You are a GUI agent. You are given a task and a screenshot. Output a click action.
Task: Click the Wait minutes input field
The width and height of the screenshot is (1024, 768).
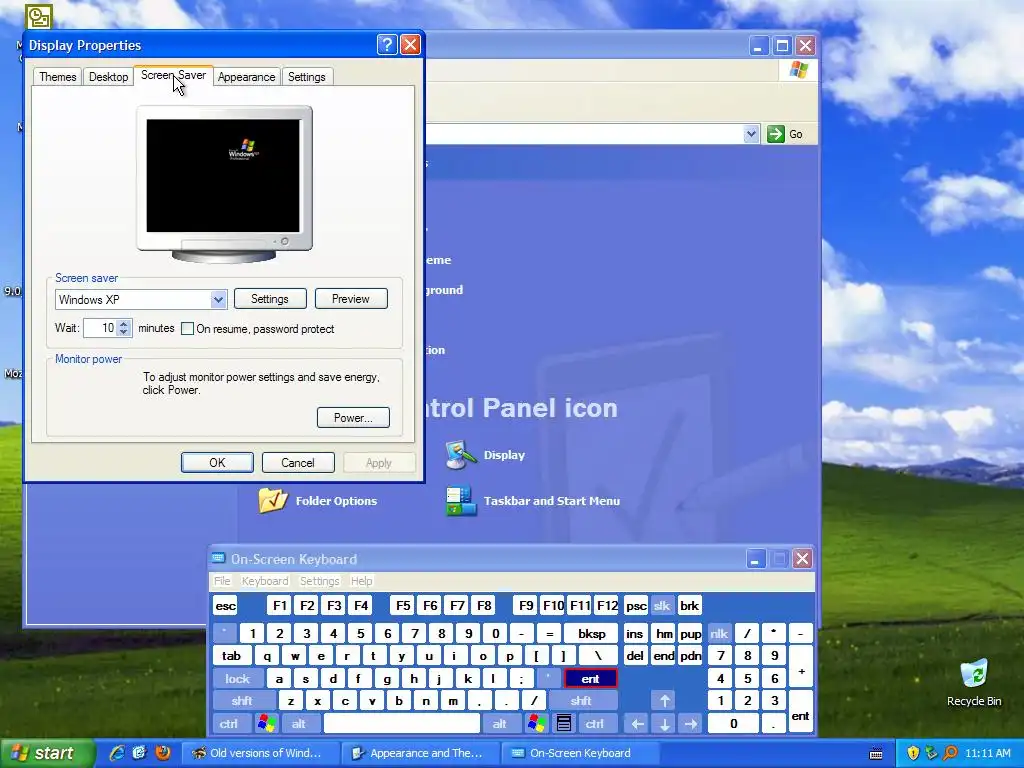[101, 328]
